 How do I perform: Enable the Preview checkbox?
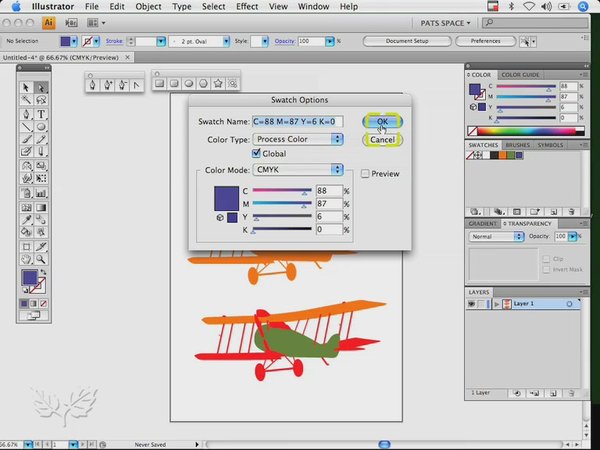pos(365,174)
